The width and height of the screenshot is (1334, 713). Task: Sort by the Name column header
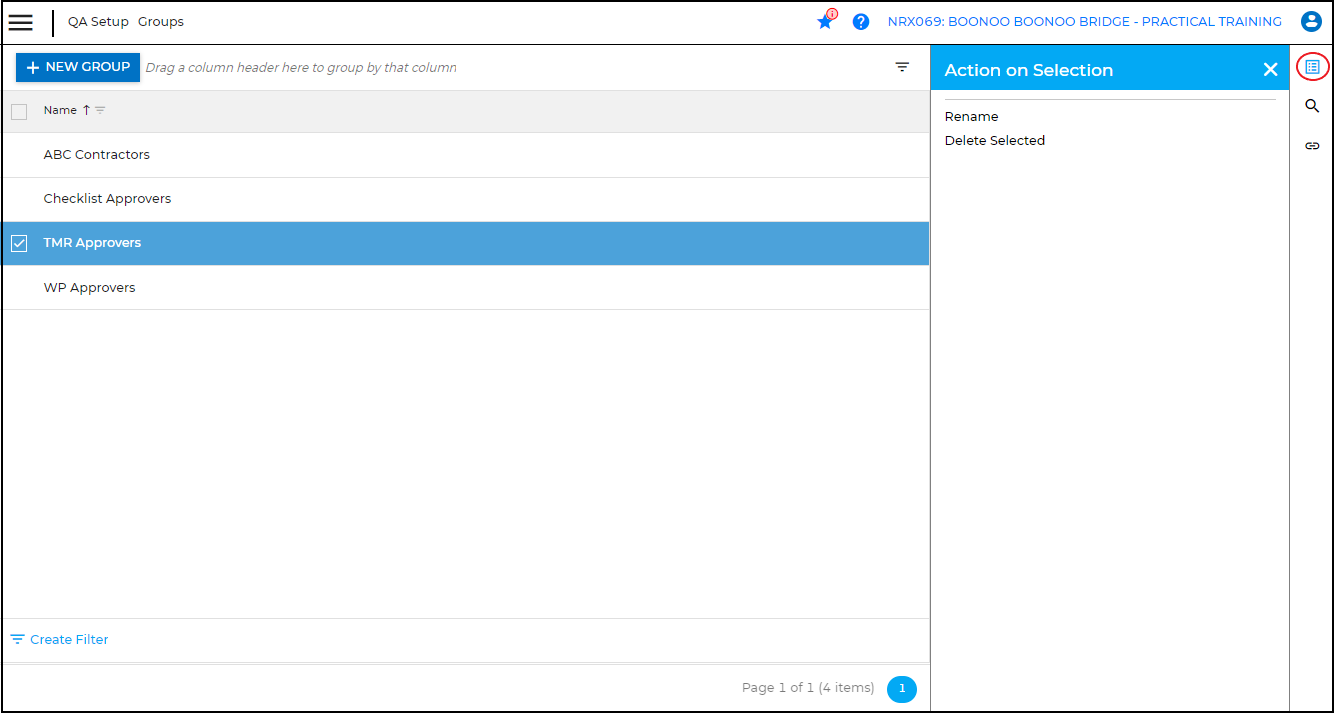pyautogui.click(x=60, y=111)
